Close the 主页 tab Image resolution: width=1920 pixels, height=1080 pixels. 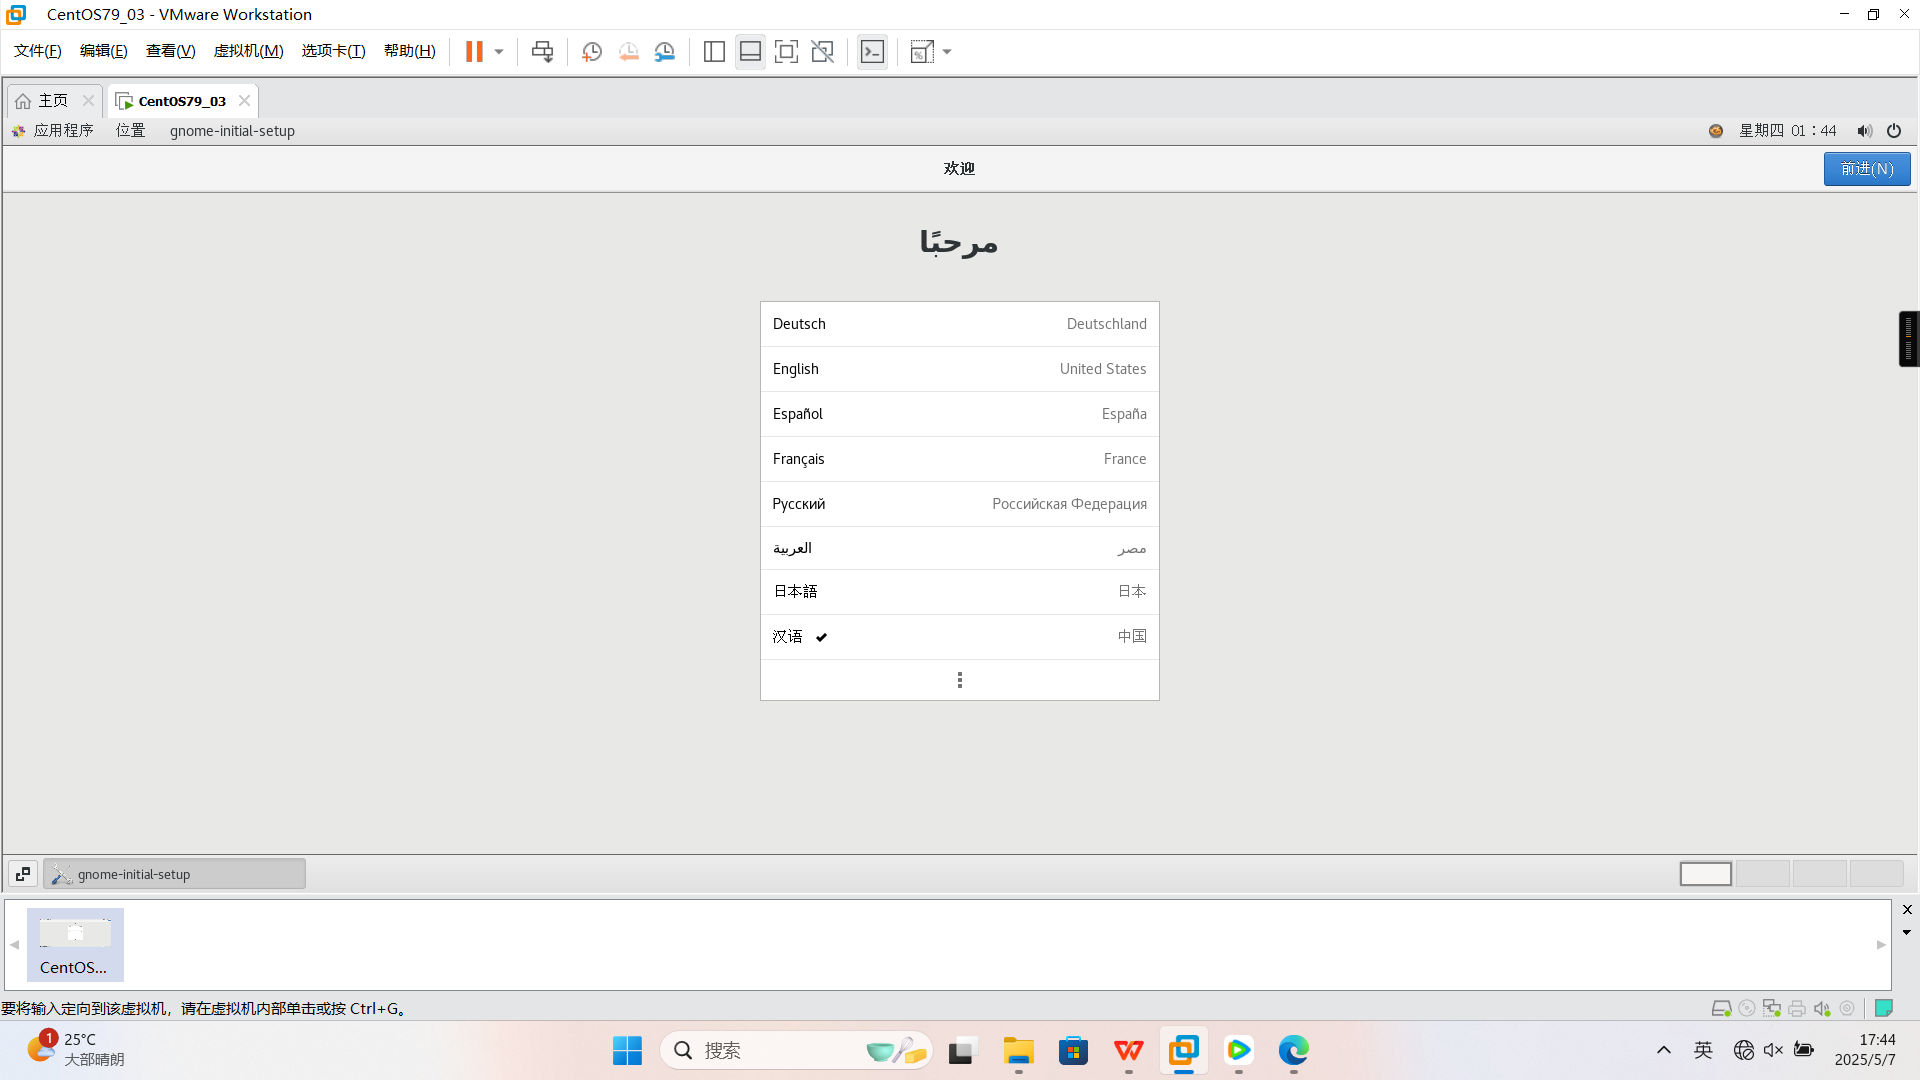(x=88, y=101)
